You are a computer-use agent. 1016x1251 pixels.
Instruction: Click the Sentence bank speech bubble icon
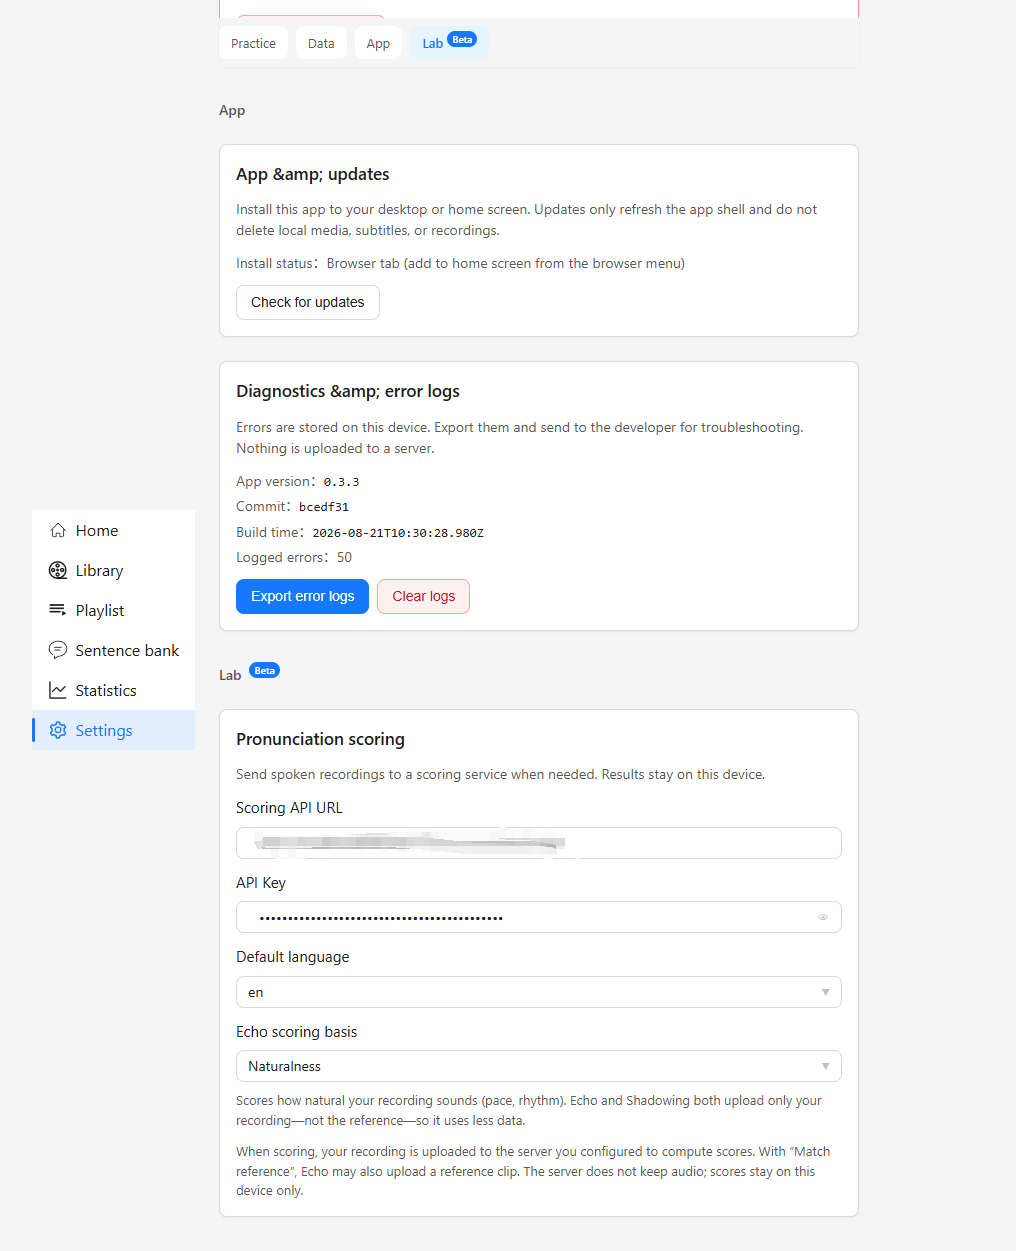[58, 650]
